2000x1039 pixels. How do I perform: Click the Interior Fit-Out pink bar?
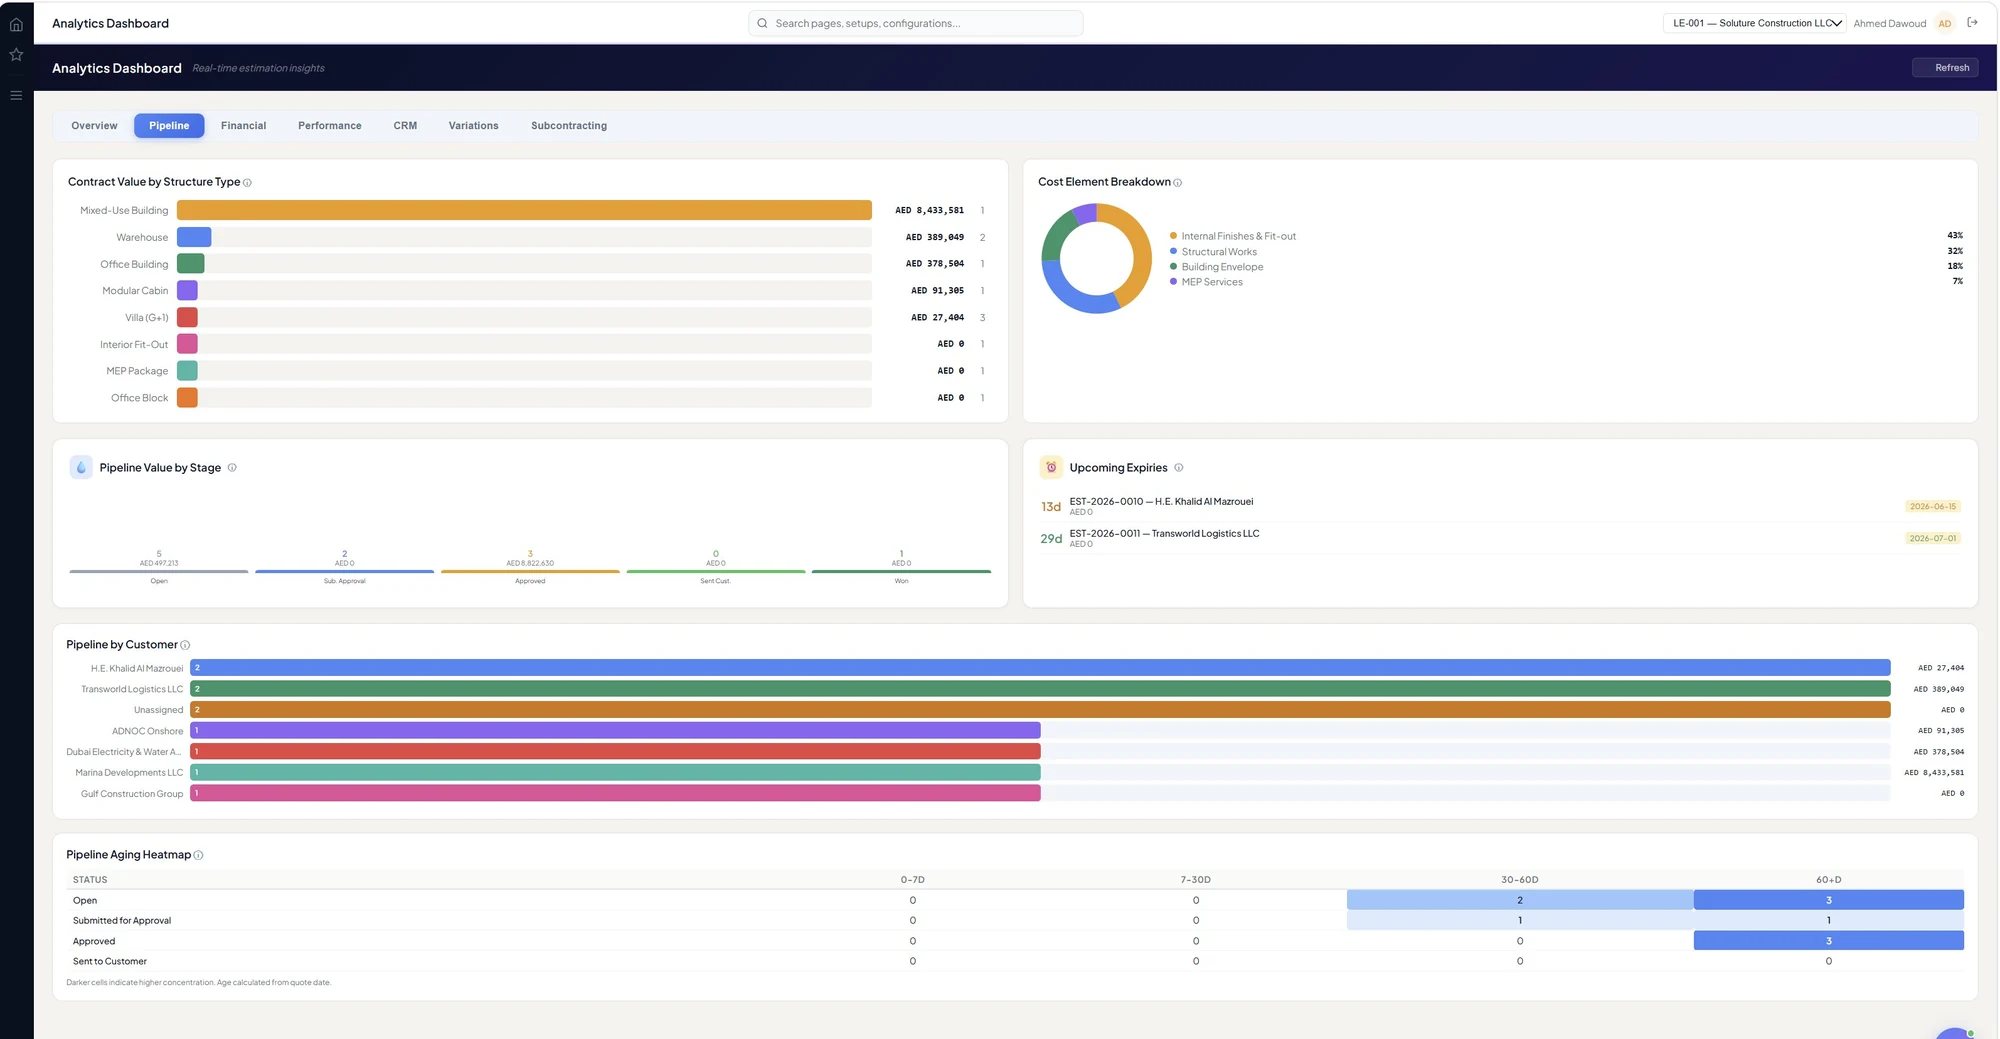point(187,344)
